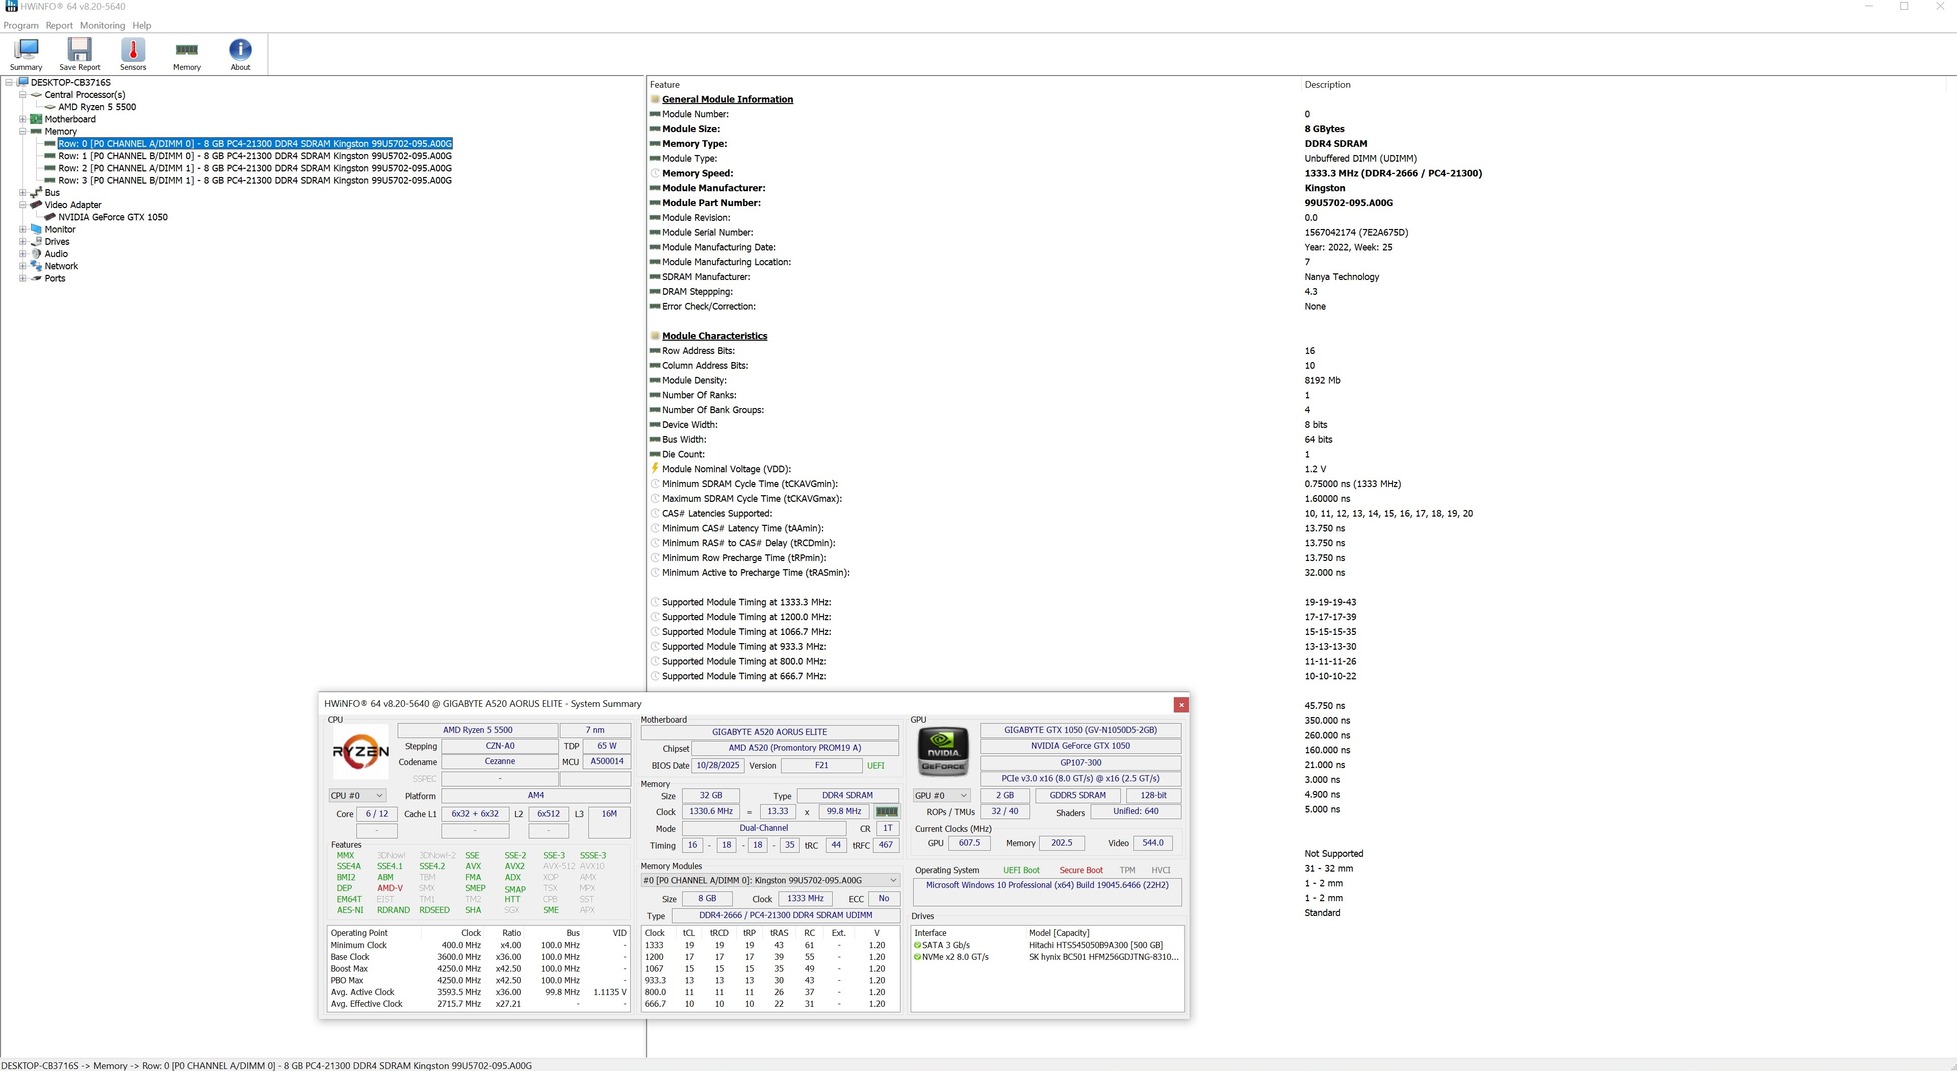The height and width of the screenshot is (1071, 1957).
Task: Click the NVIDIA GeForce logo in System Summary
Action: (943, 752)
